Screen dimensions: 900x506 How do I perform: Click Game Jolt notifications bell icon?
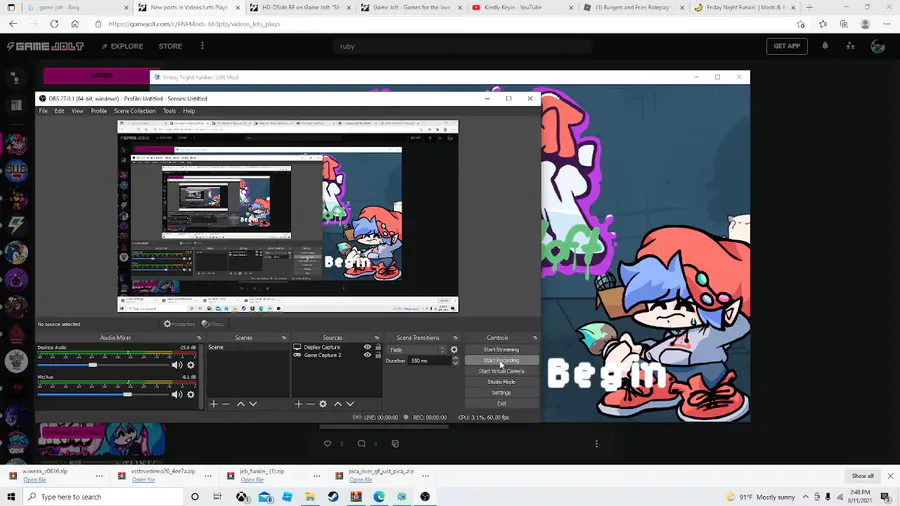(825, 46)
